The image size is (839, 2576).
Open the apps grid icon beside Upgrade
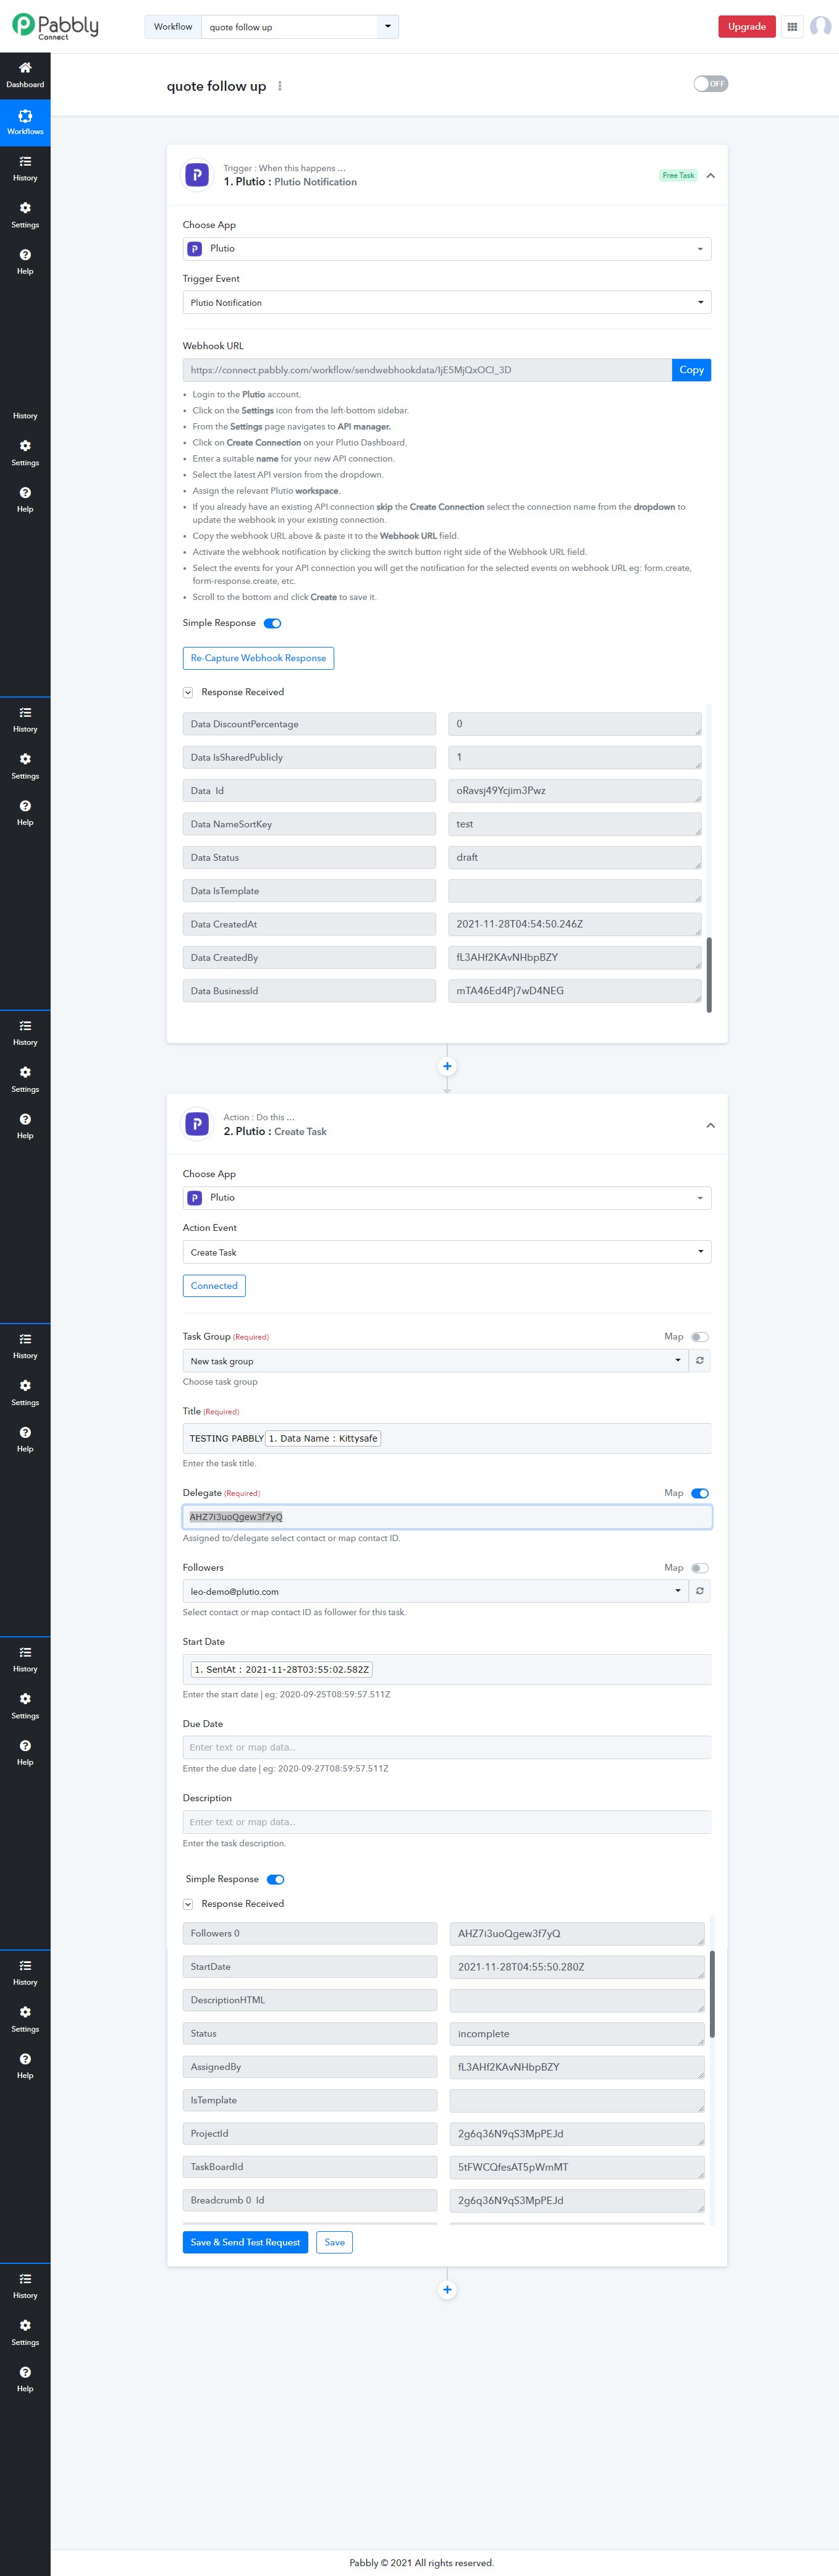[x=792, y=27]
